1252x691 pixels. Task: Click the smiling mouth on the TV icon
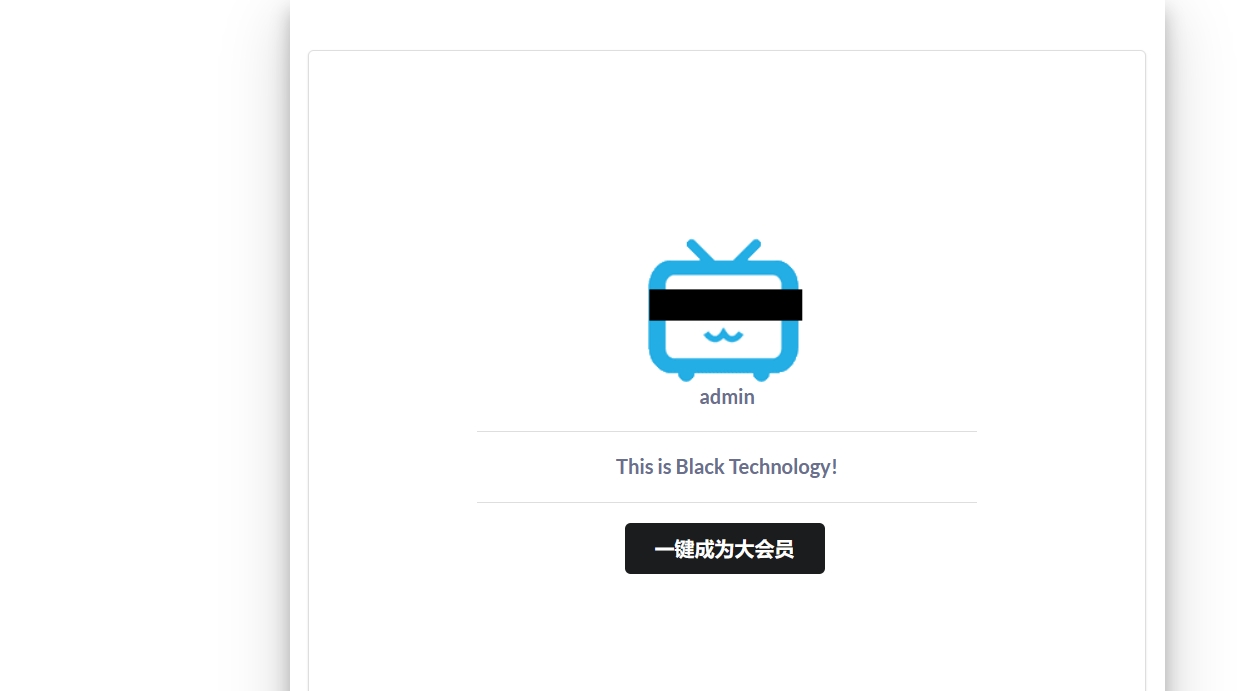click(x=725, y=336)
